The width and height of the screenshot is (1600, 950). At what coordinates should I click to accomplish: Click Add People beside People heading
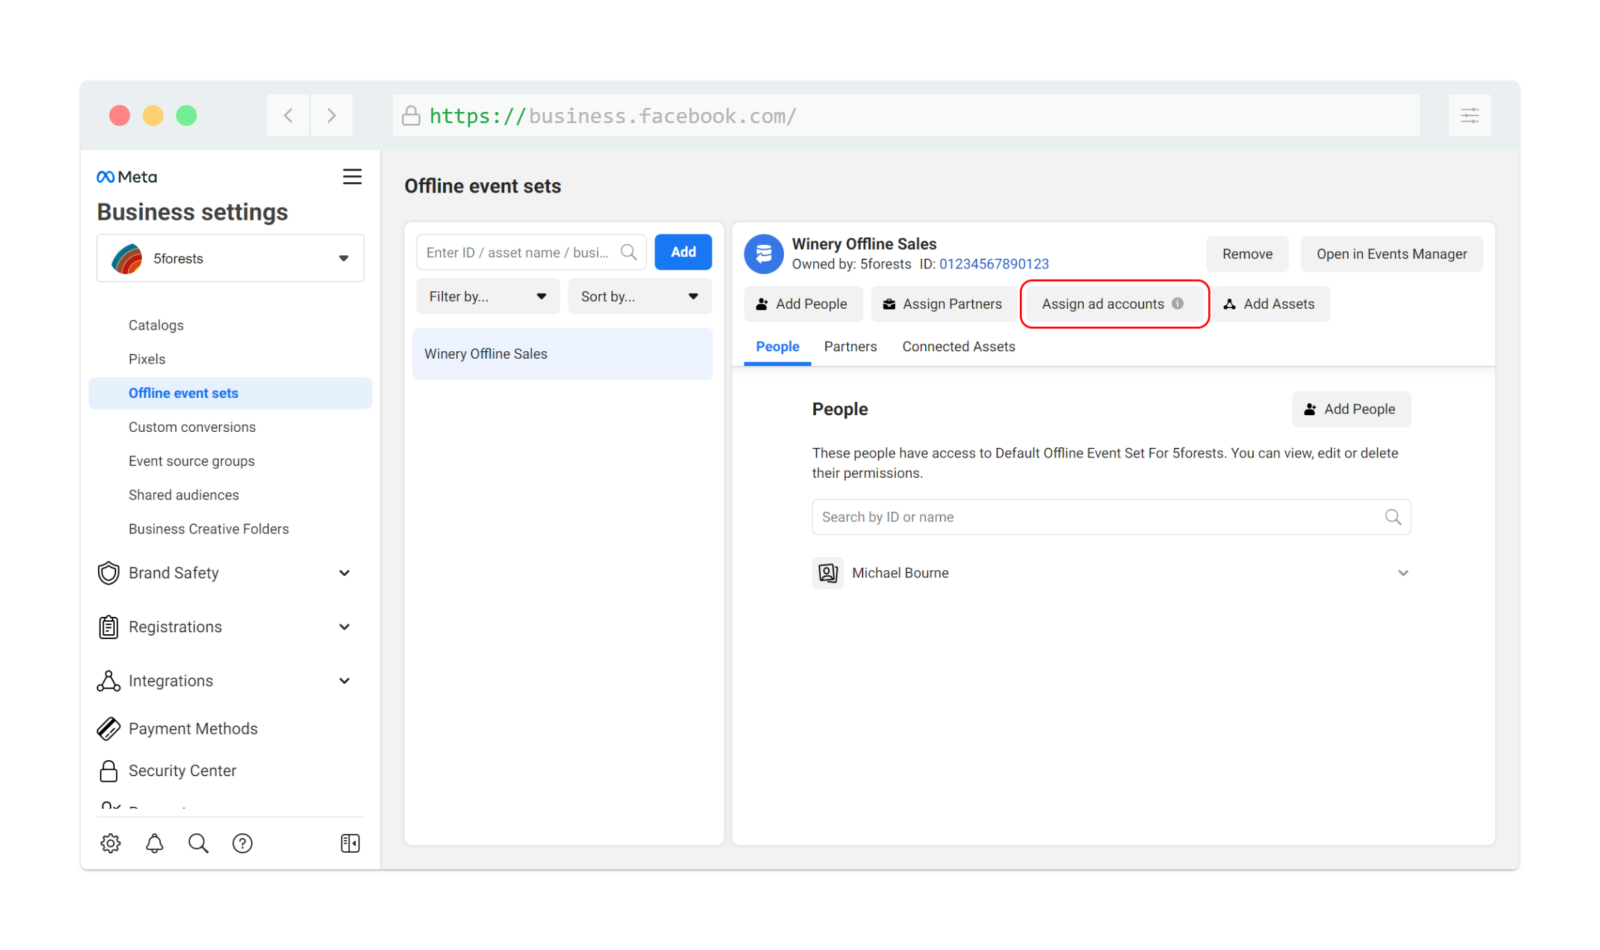point(1351,409)
